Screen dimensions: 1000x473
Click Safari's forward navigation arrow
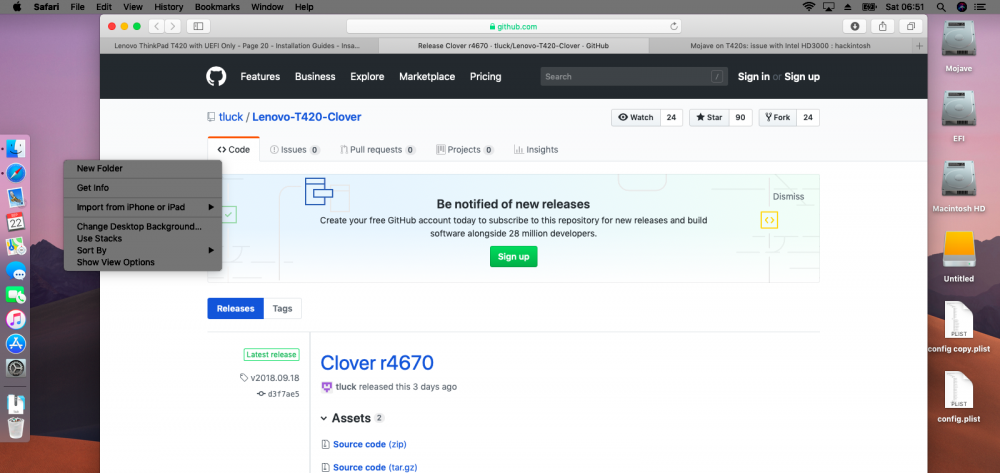click(173, 26)
